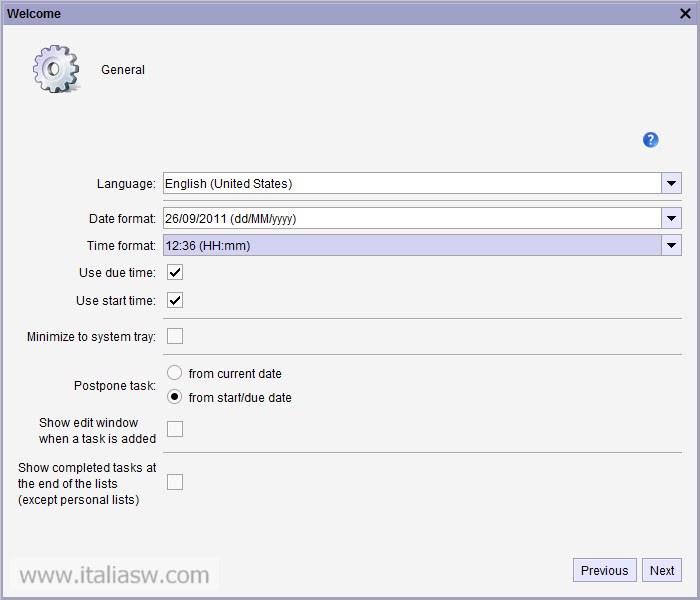
Task: Click the General settings gear icon
Action: point(56,69)
